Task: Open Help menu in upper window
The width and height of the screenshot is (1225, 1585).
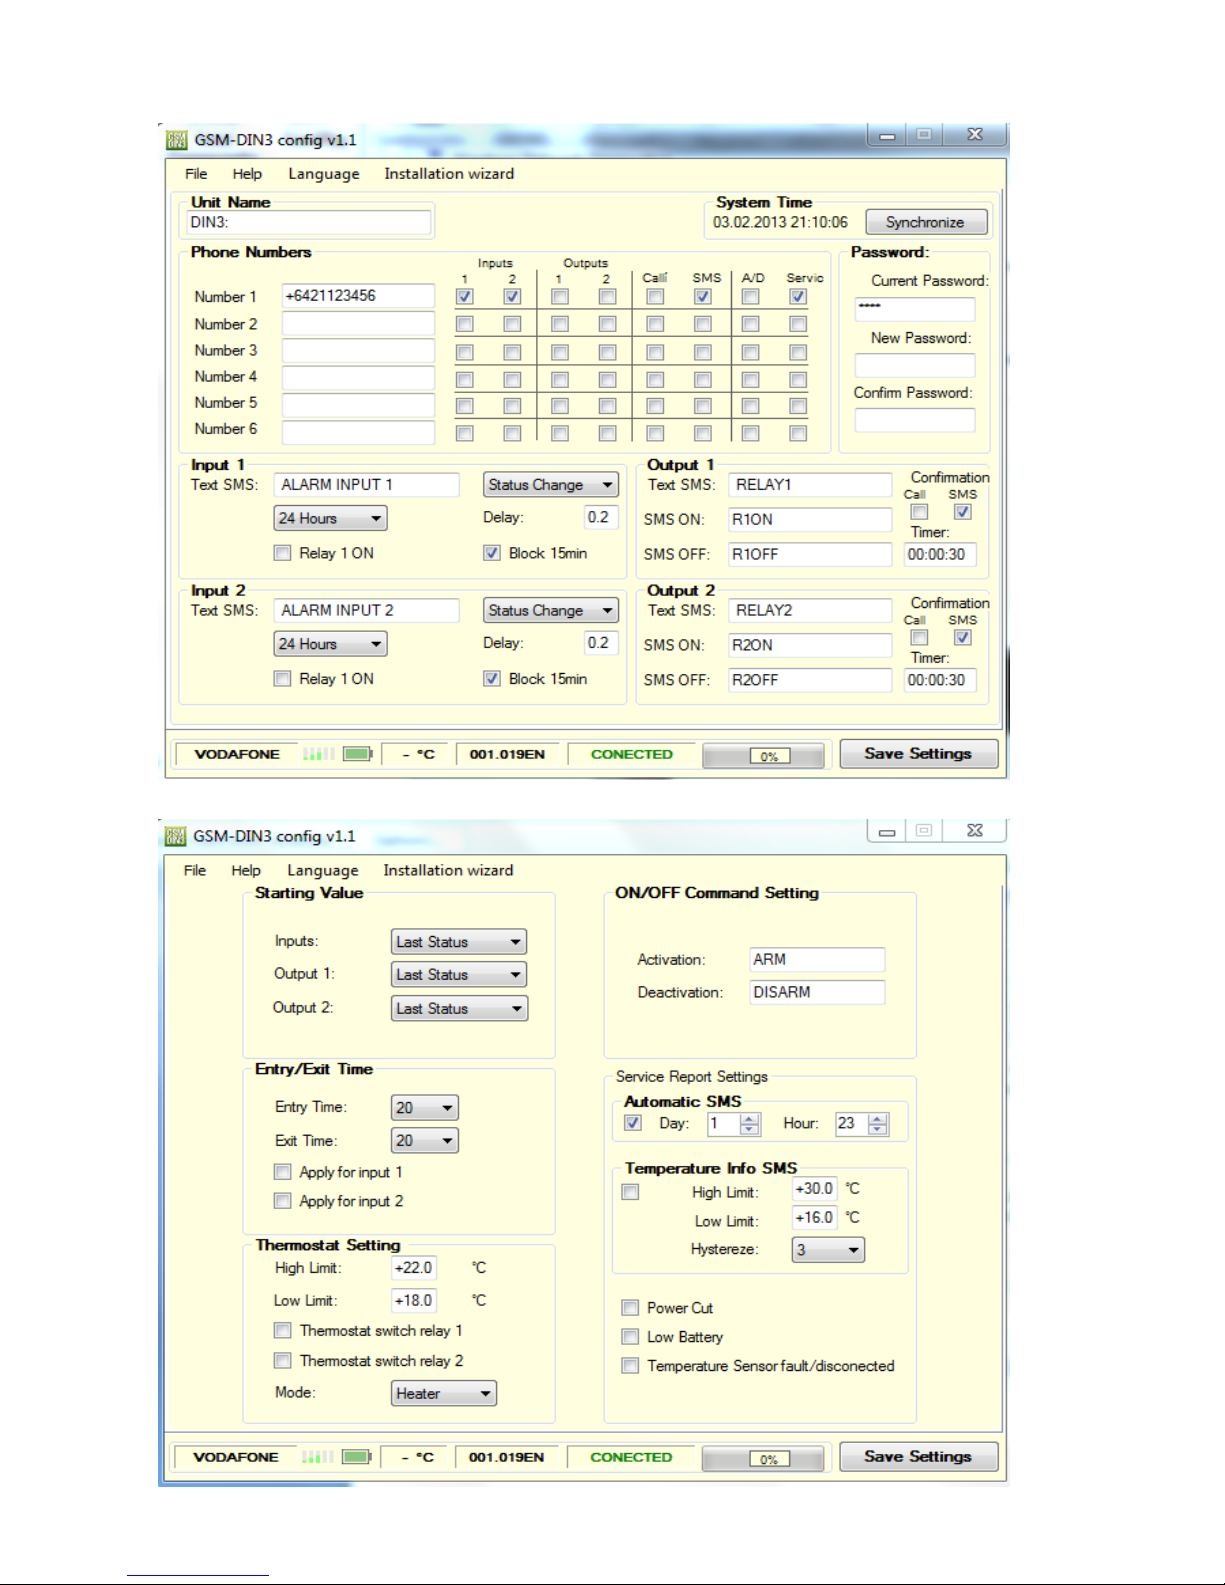Action: [247, 174]
